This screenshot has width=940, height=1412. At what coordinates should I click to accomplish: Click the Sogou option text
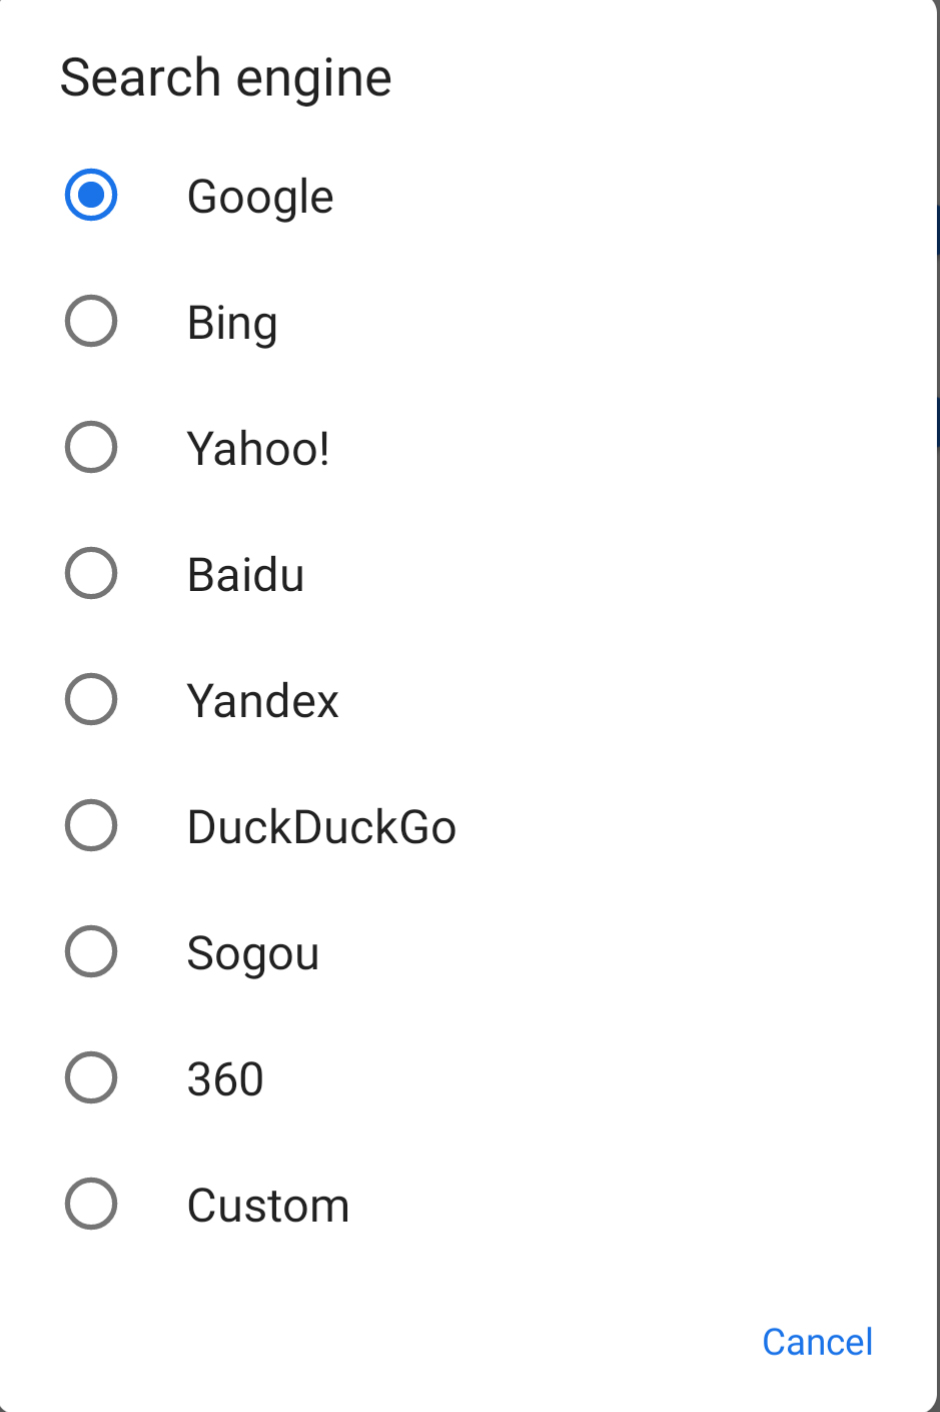[x=253, y=953]
